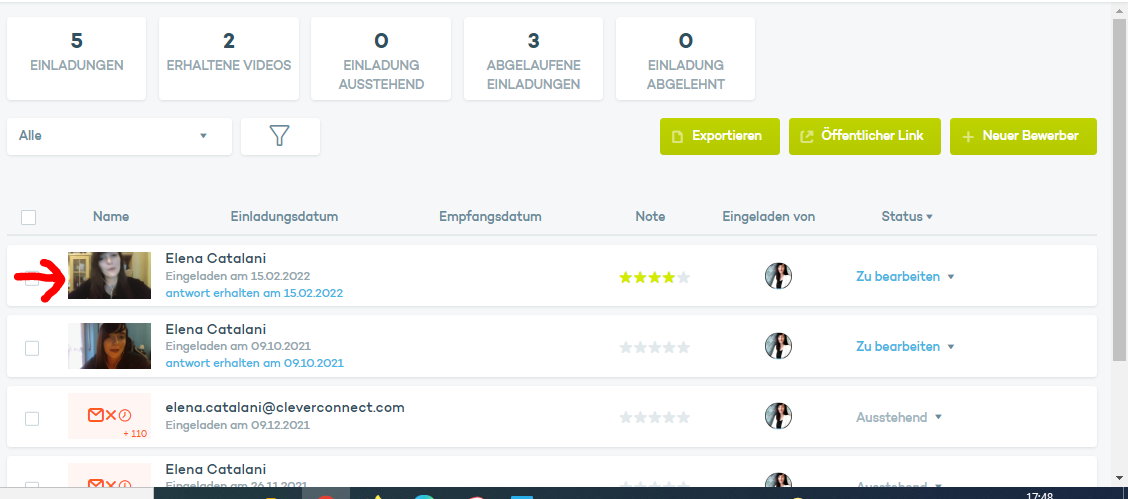The image size is (1128, 499).
Task: Tick the select-all checkbox in table header
Action: pos(29,217)
